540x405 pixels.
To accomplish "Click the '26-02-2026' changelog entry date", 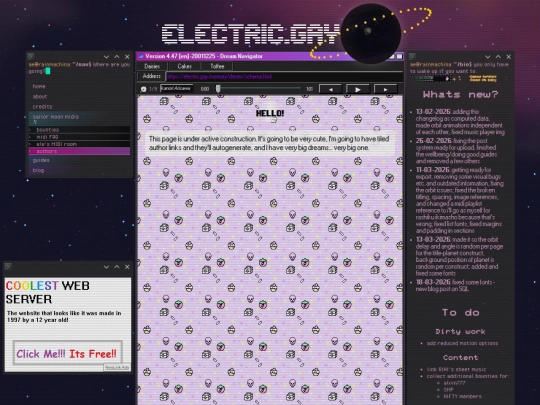I will point(433,141).
